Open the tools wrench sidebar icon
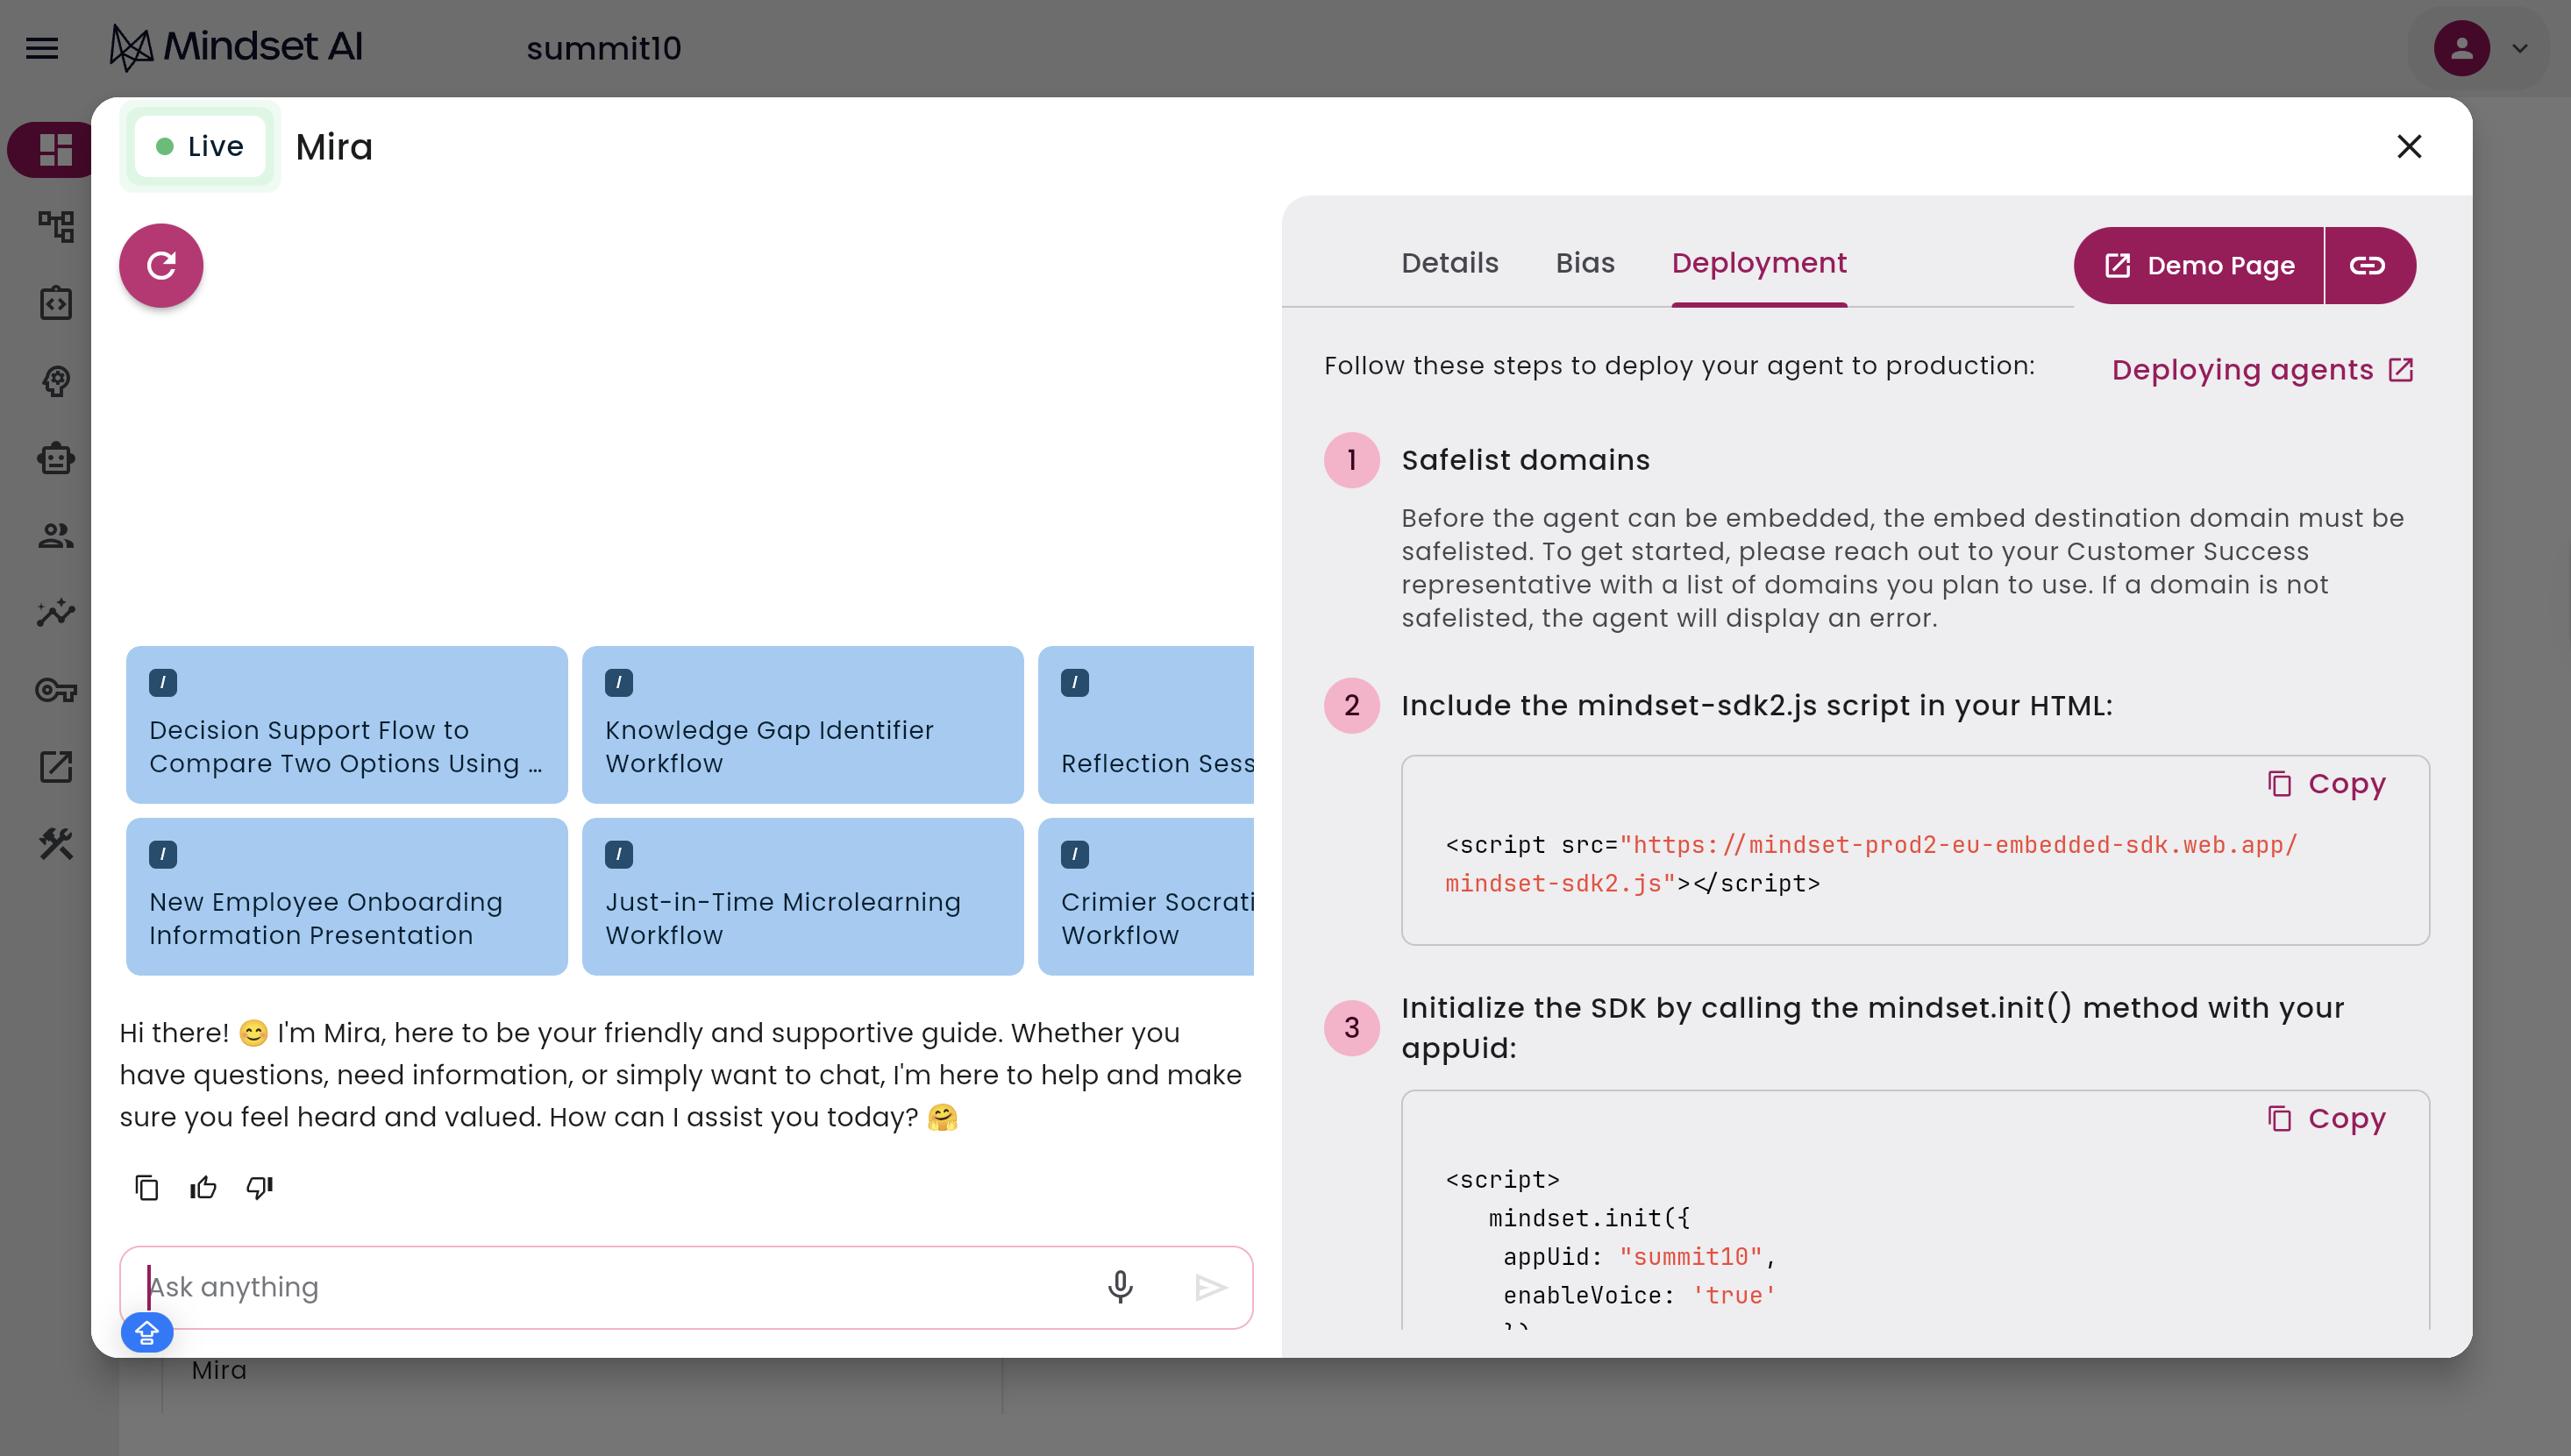 pyautogui.click(x=56, y=844)
